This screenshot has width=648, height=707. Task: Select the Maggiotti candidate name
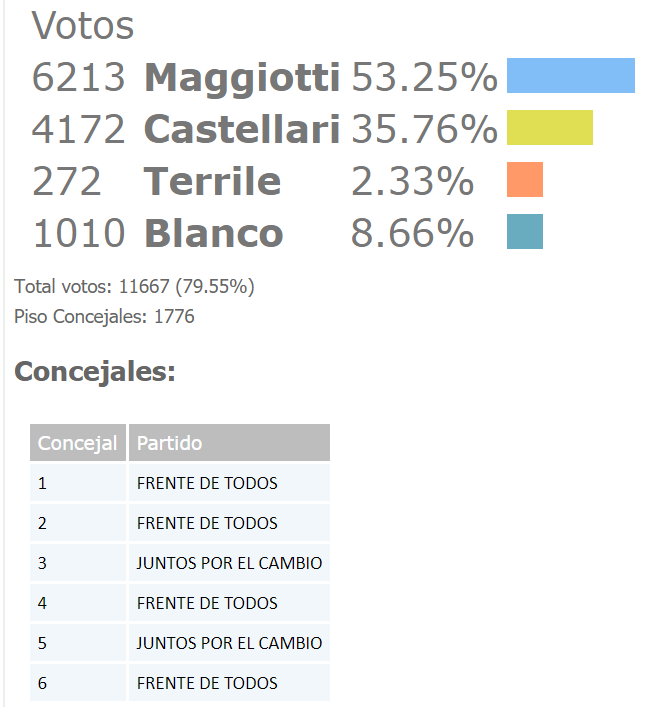coord(242,78)
